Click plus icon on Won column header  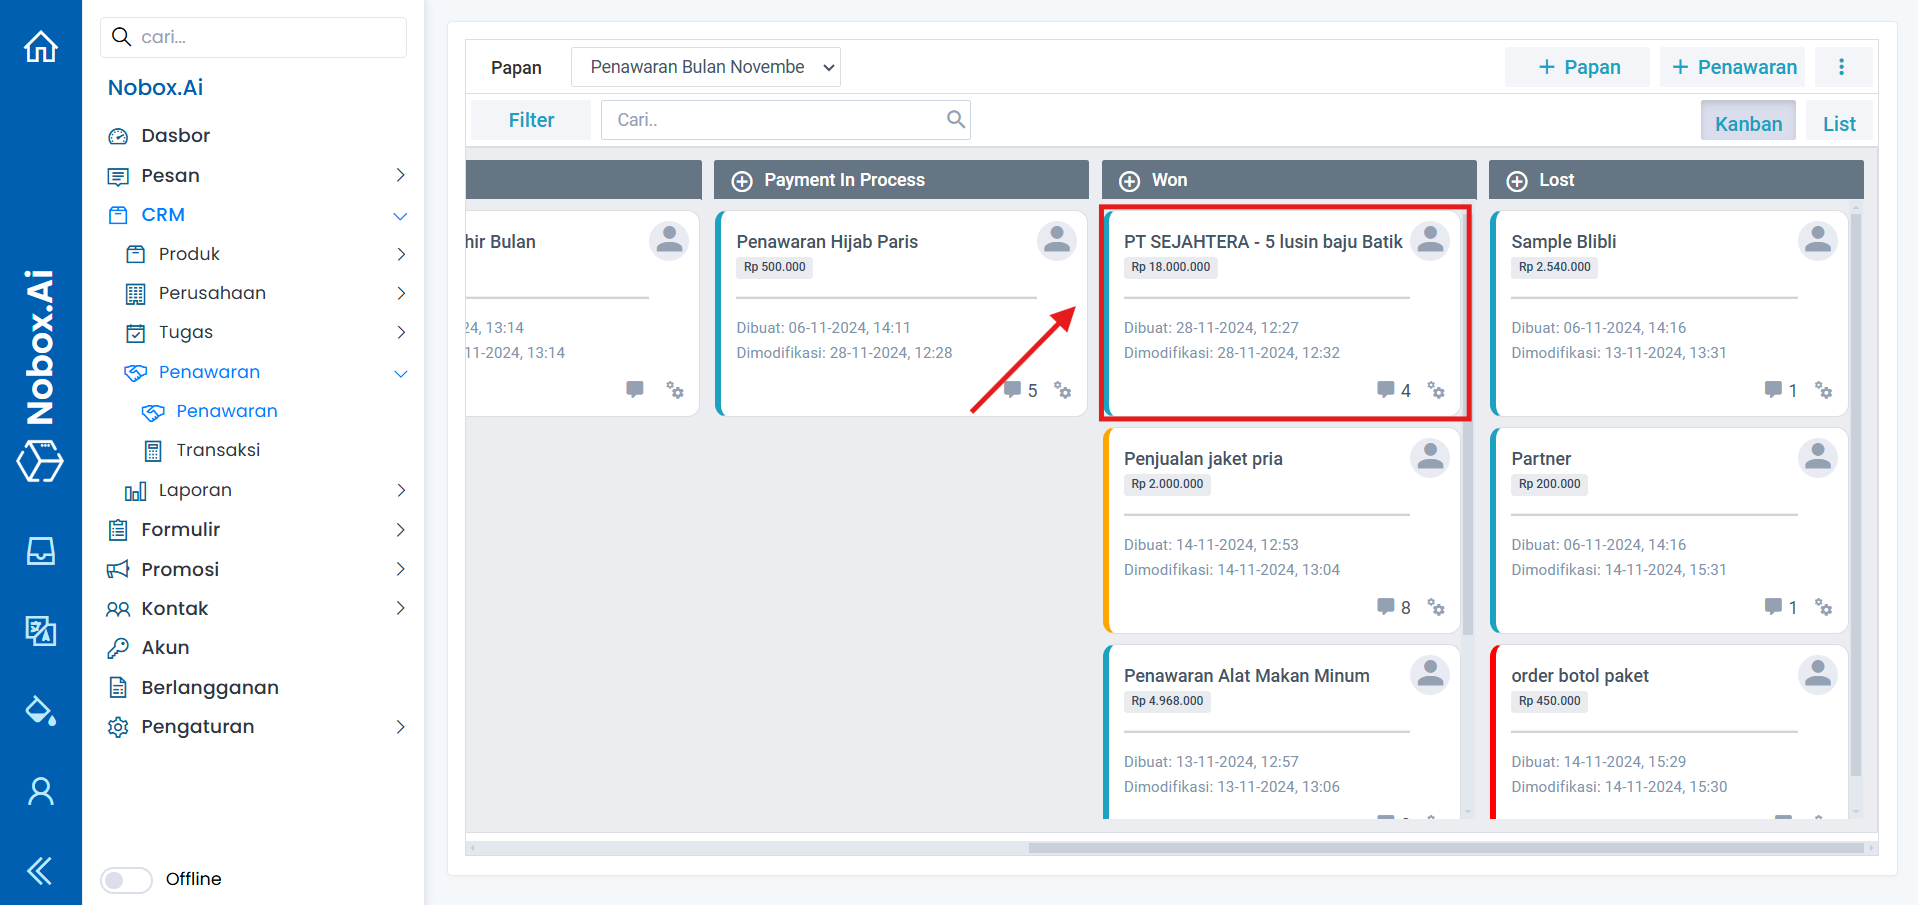[1129, 181]
